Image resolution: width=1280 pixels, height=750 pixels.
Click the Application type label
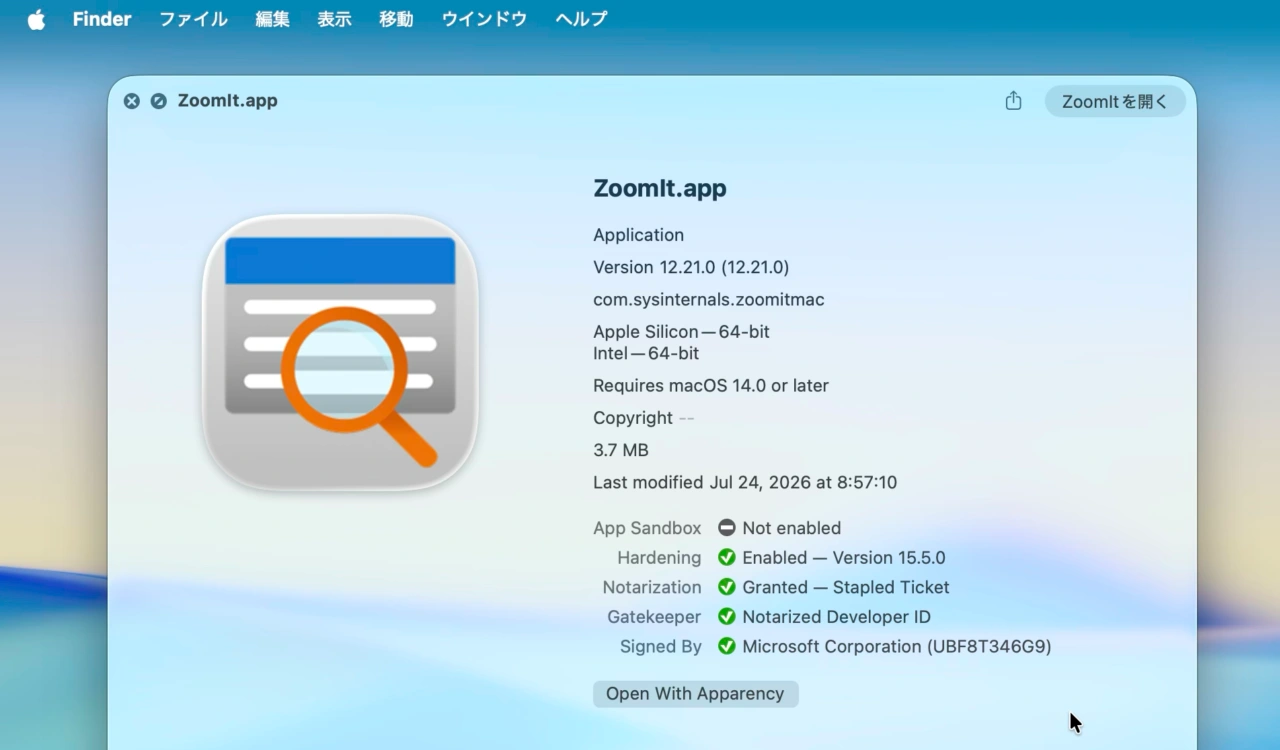(x=639, y=236)
